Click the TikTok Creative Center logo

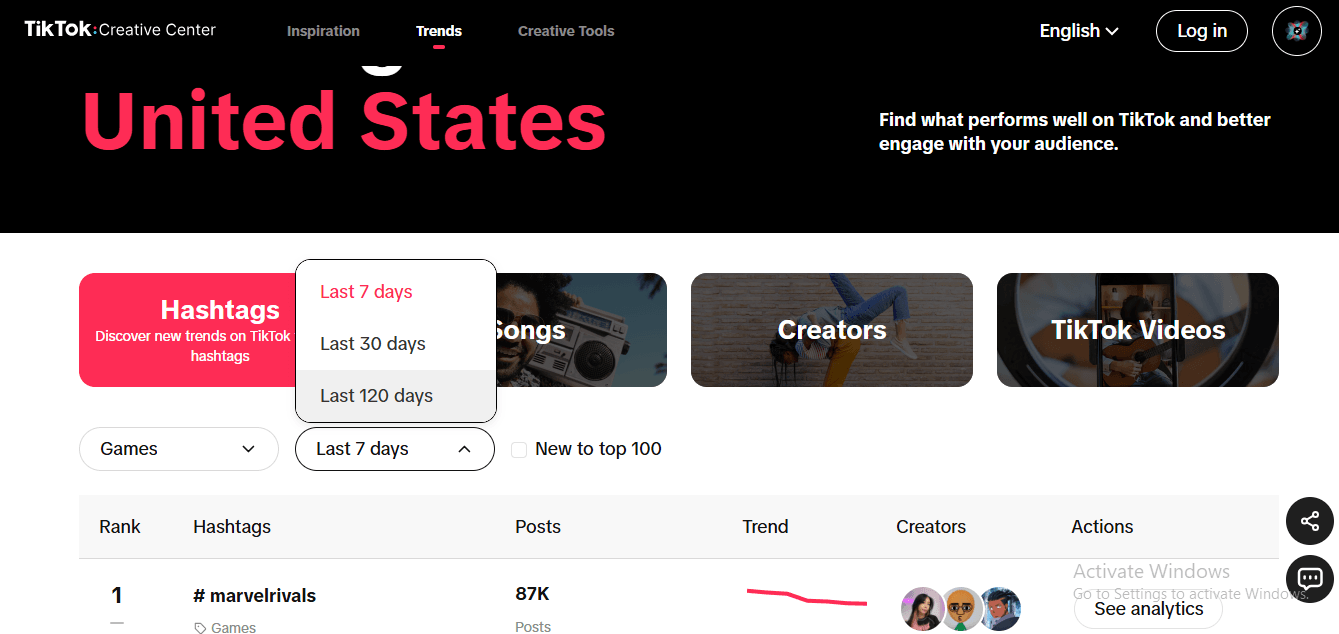click(x=120, y=30)
